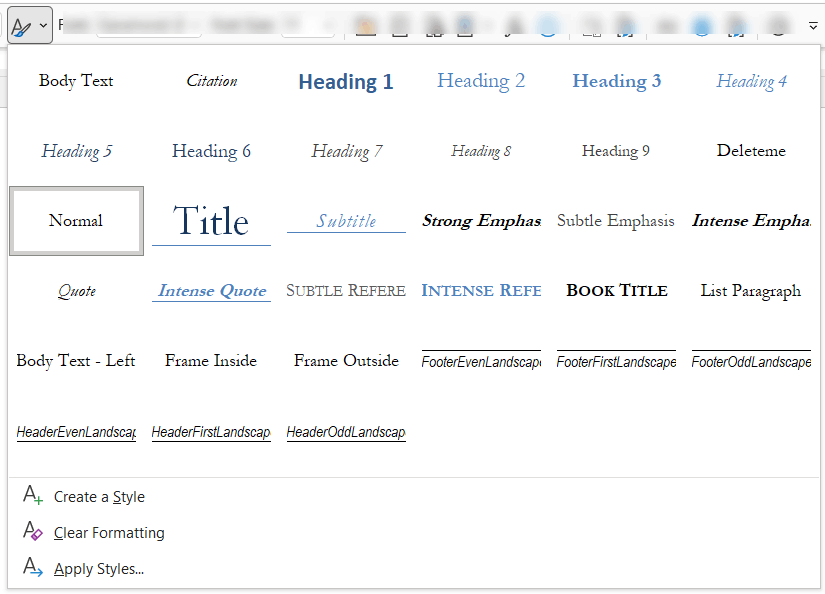This screenshot has width=825, height=594.
Task: Apply the List Paragraph style
Action: click(x=751, y=291)
